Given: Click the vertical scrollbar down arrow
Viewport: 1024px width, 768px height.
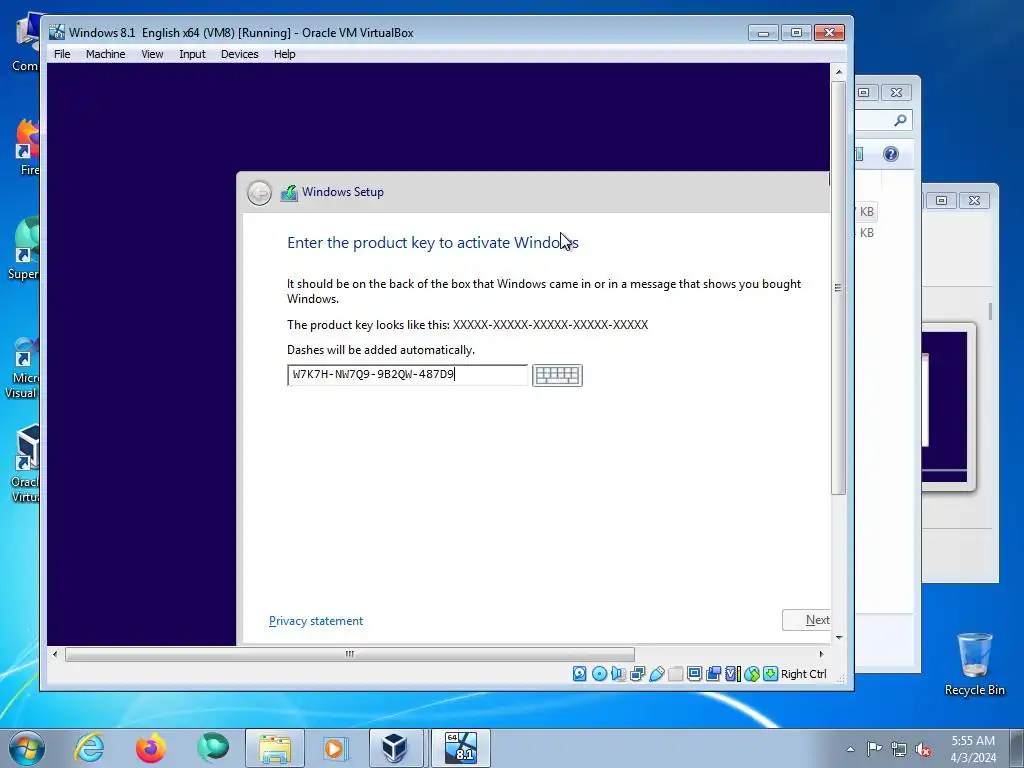Looking at the screenshot, I should (x=839, y=637).
